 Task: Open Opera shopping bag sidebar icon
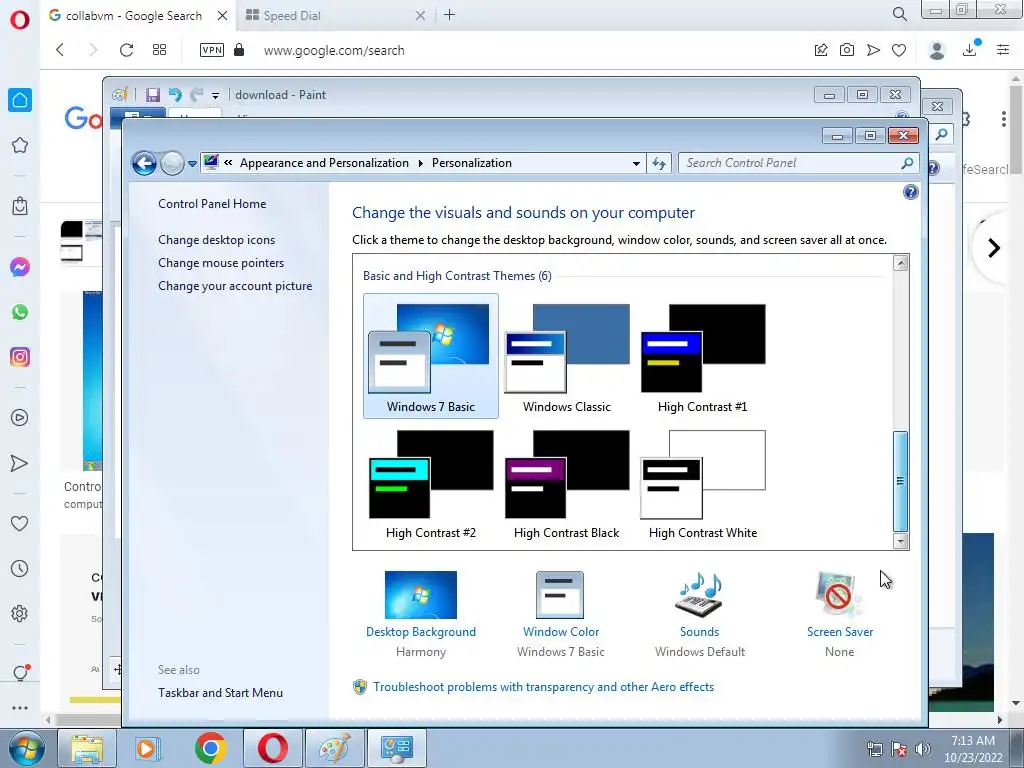[20, 206]
